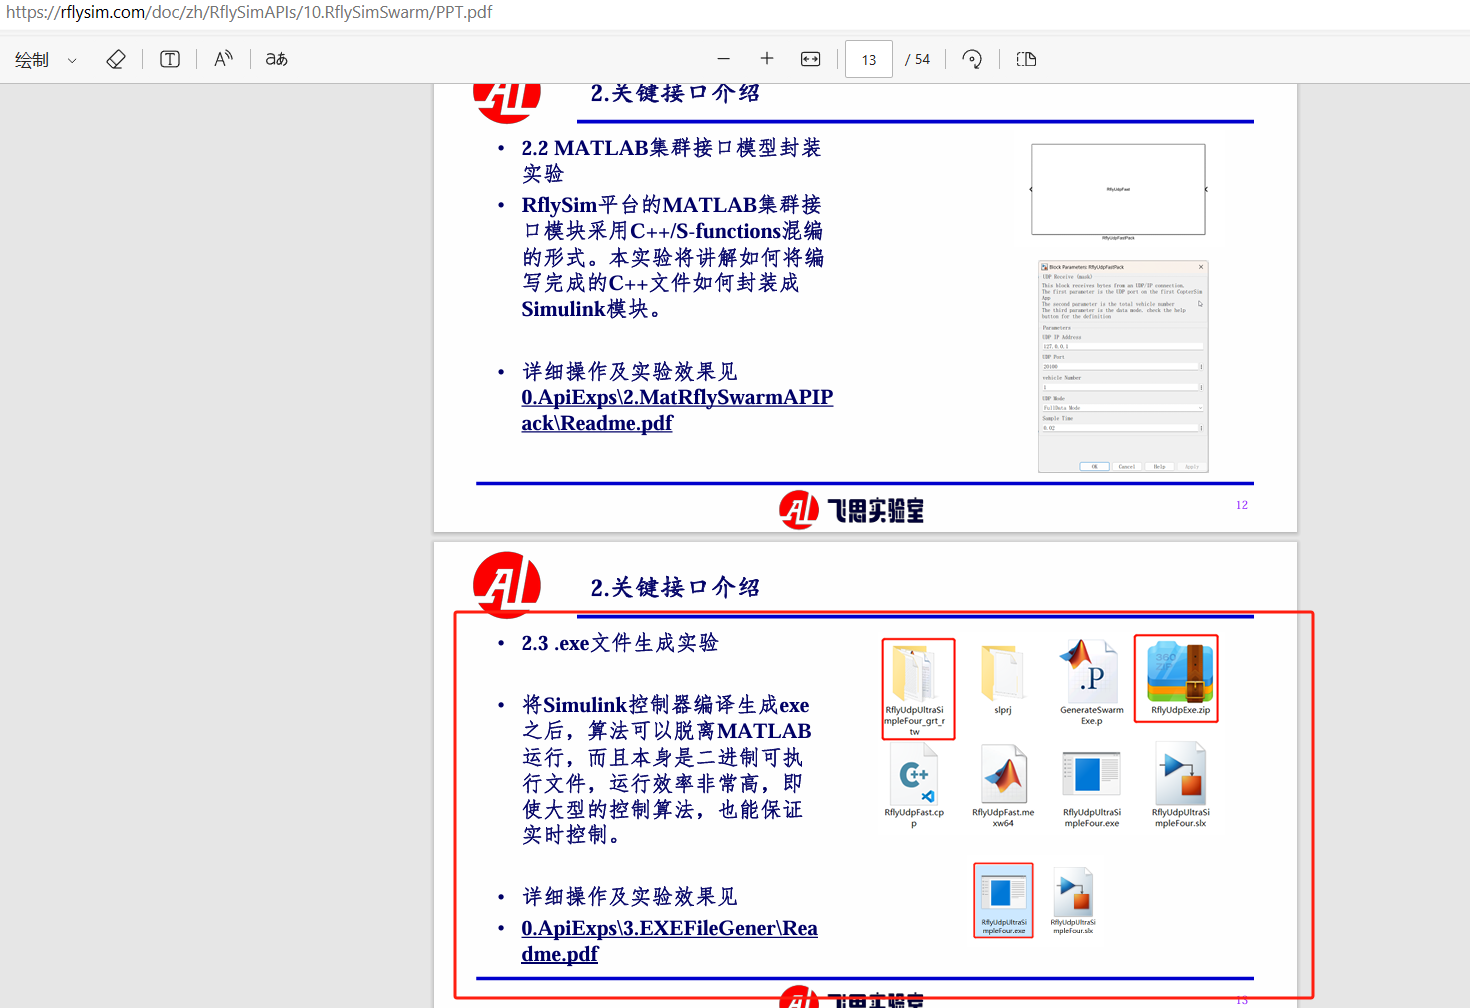1470x1008 pixels.
Task: Expand the Draw tool options chevron
Action: pyautogui.click(x=72, y=61)
